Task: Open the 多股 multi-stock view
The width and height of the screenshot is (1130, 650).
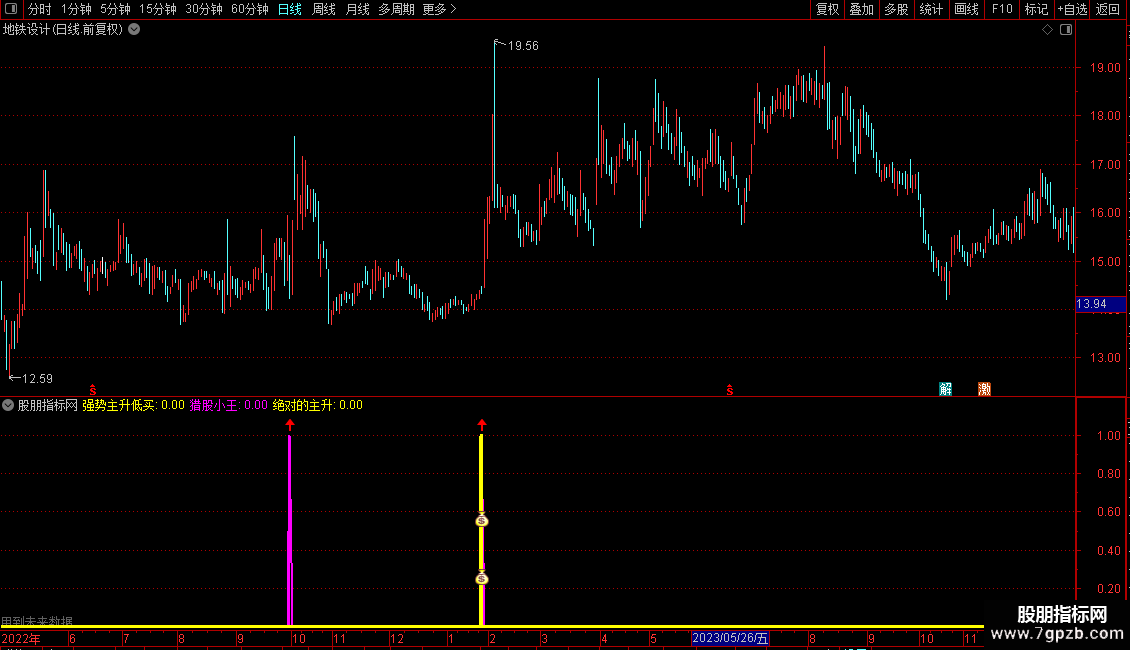Action: click(896, 9)
